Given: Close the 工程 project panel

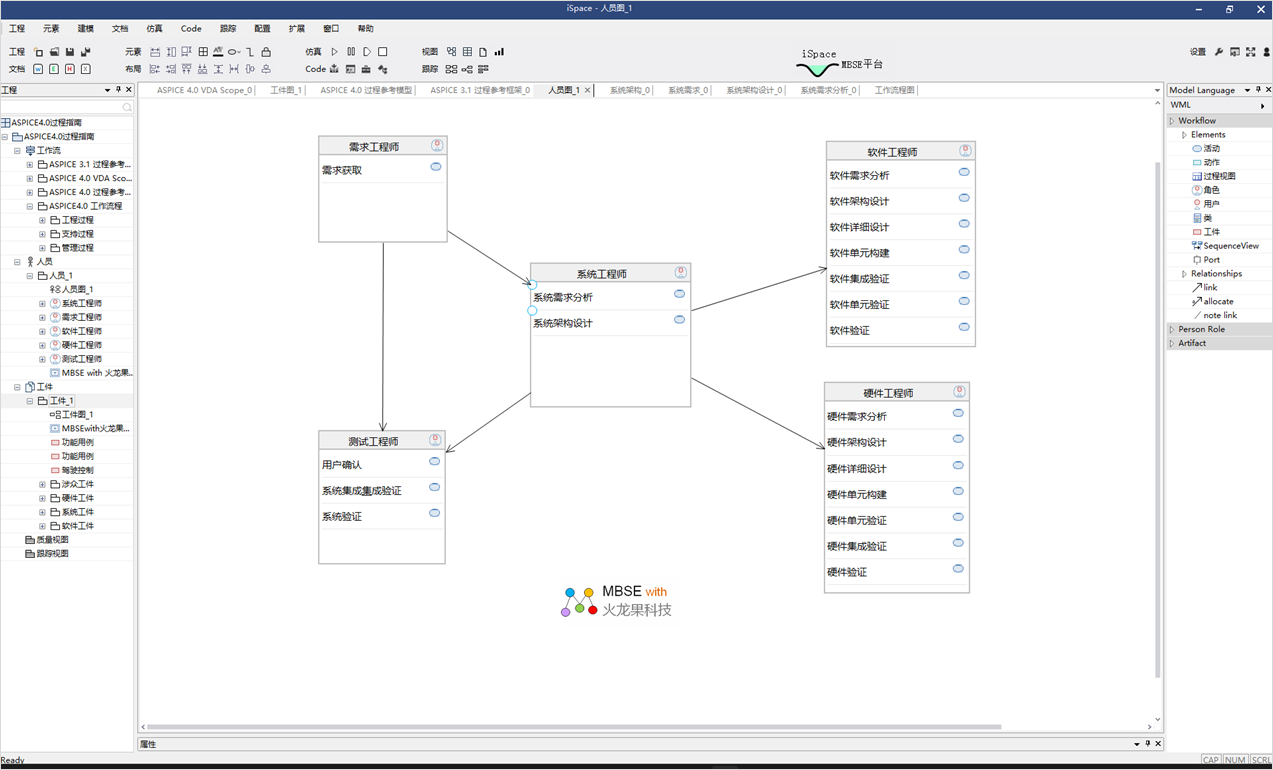Looking at the screenshot, I should tap(128, 90).
